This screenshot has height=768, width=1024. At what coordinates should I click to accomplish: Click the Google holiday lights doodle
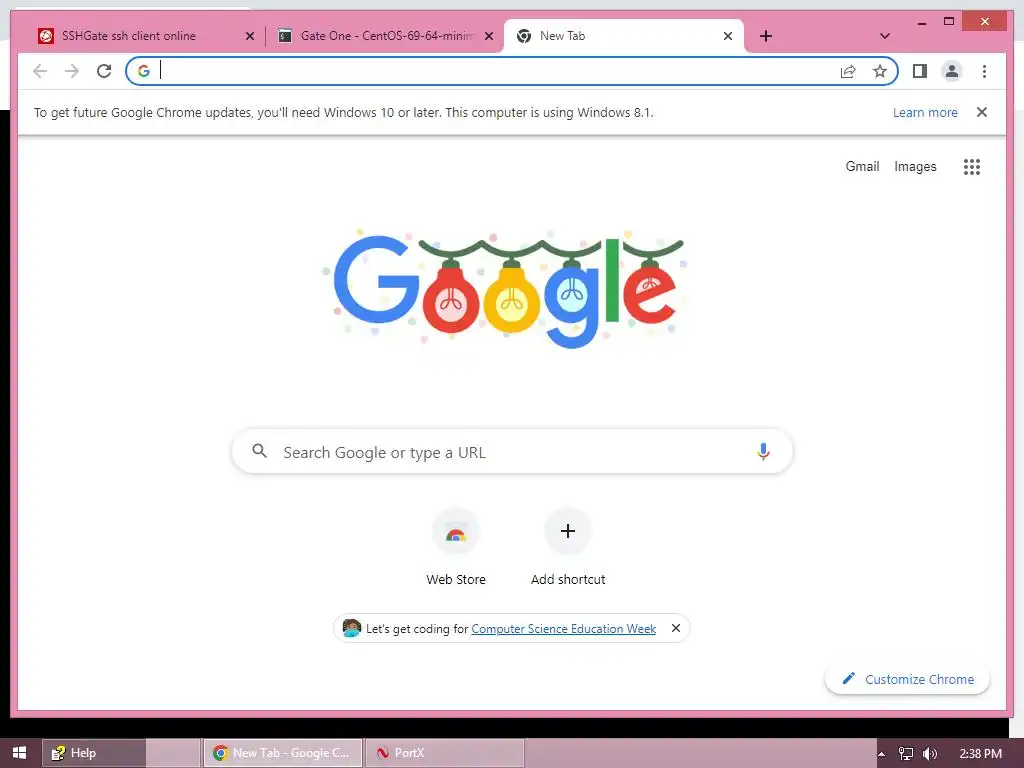pos(506,287)
